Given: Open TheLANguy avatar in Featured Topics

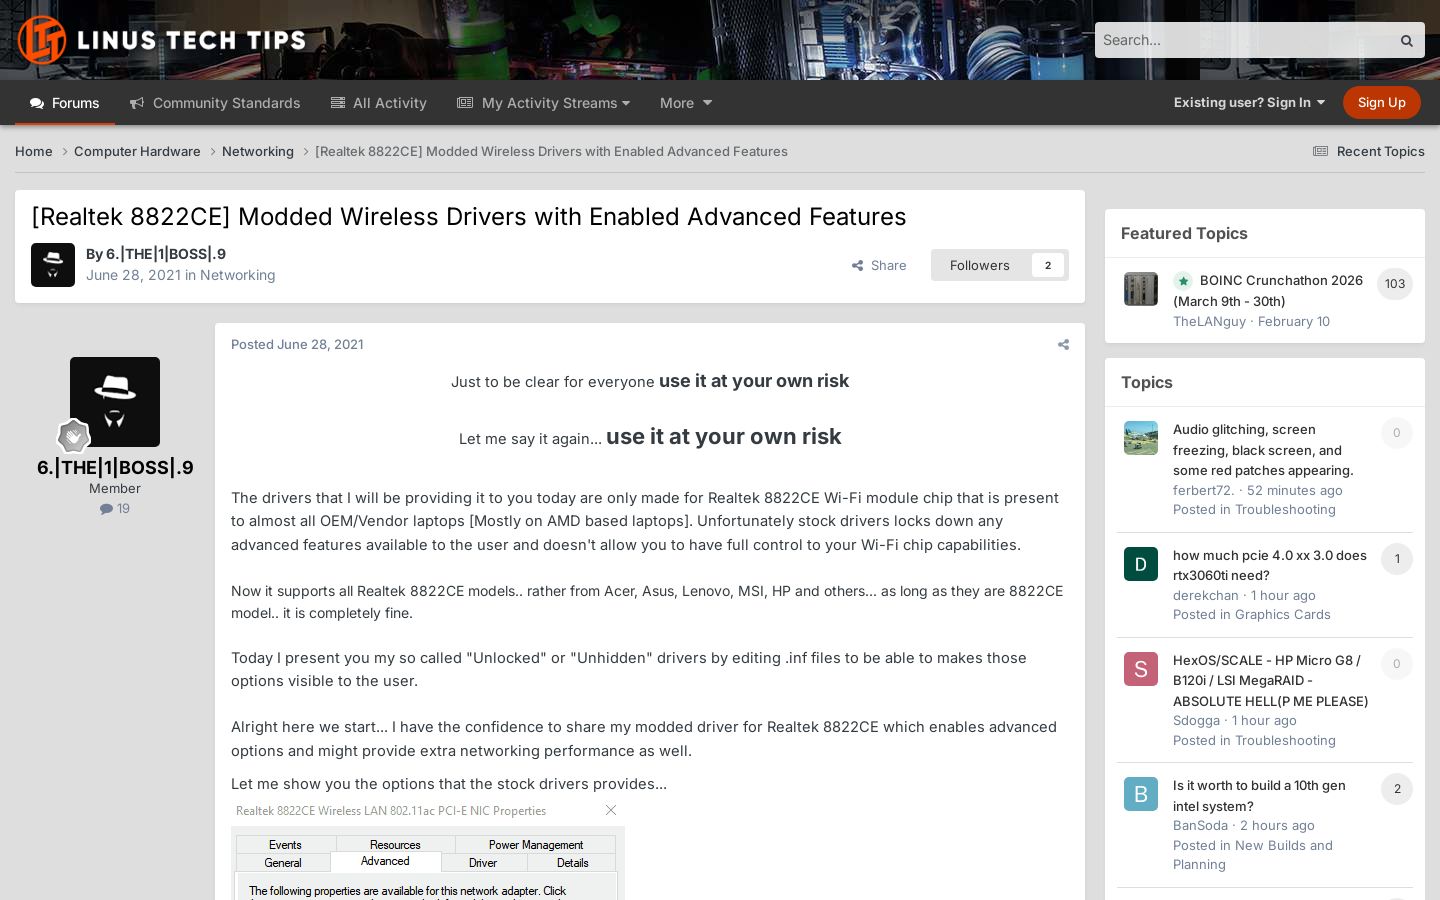Looking at the screenshot, I should pos(1140,289).
